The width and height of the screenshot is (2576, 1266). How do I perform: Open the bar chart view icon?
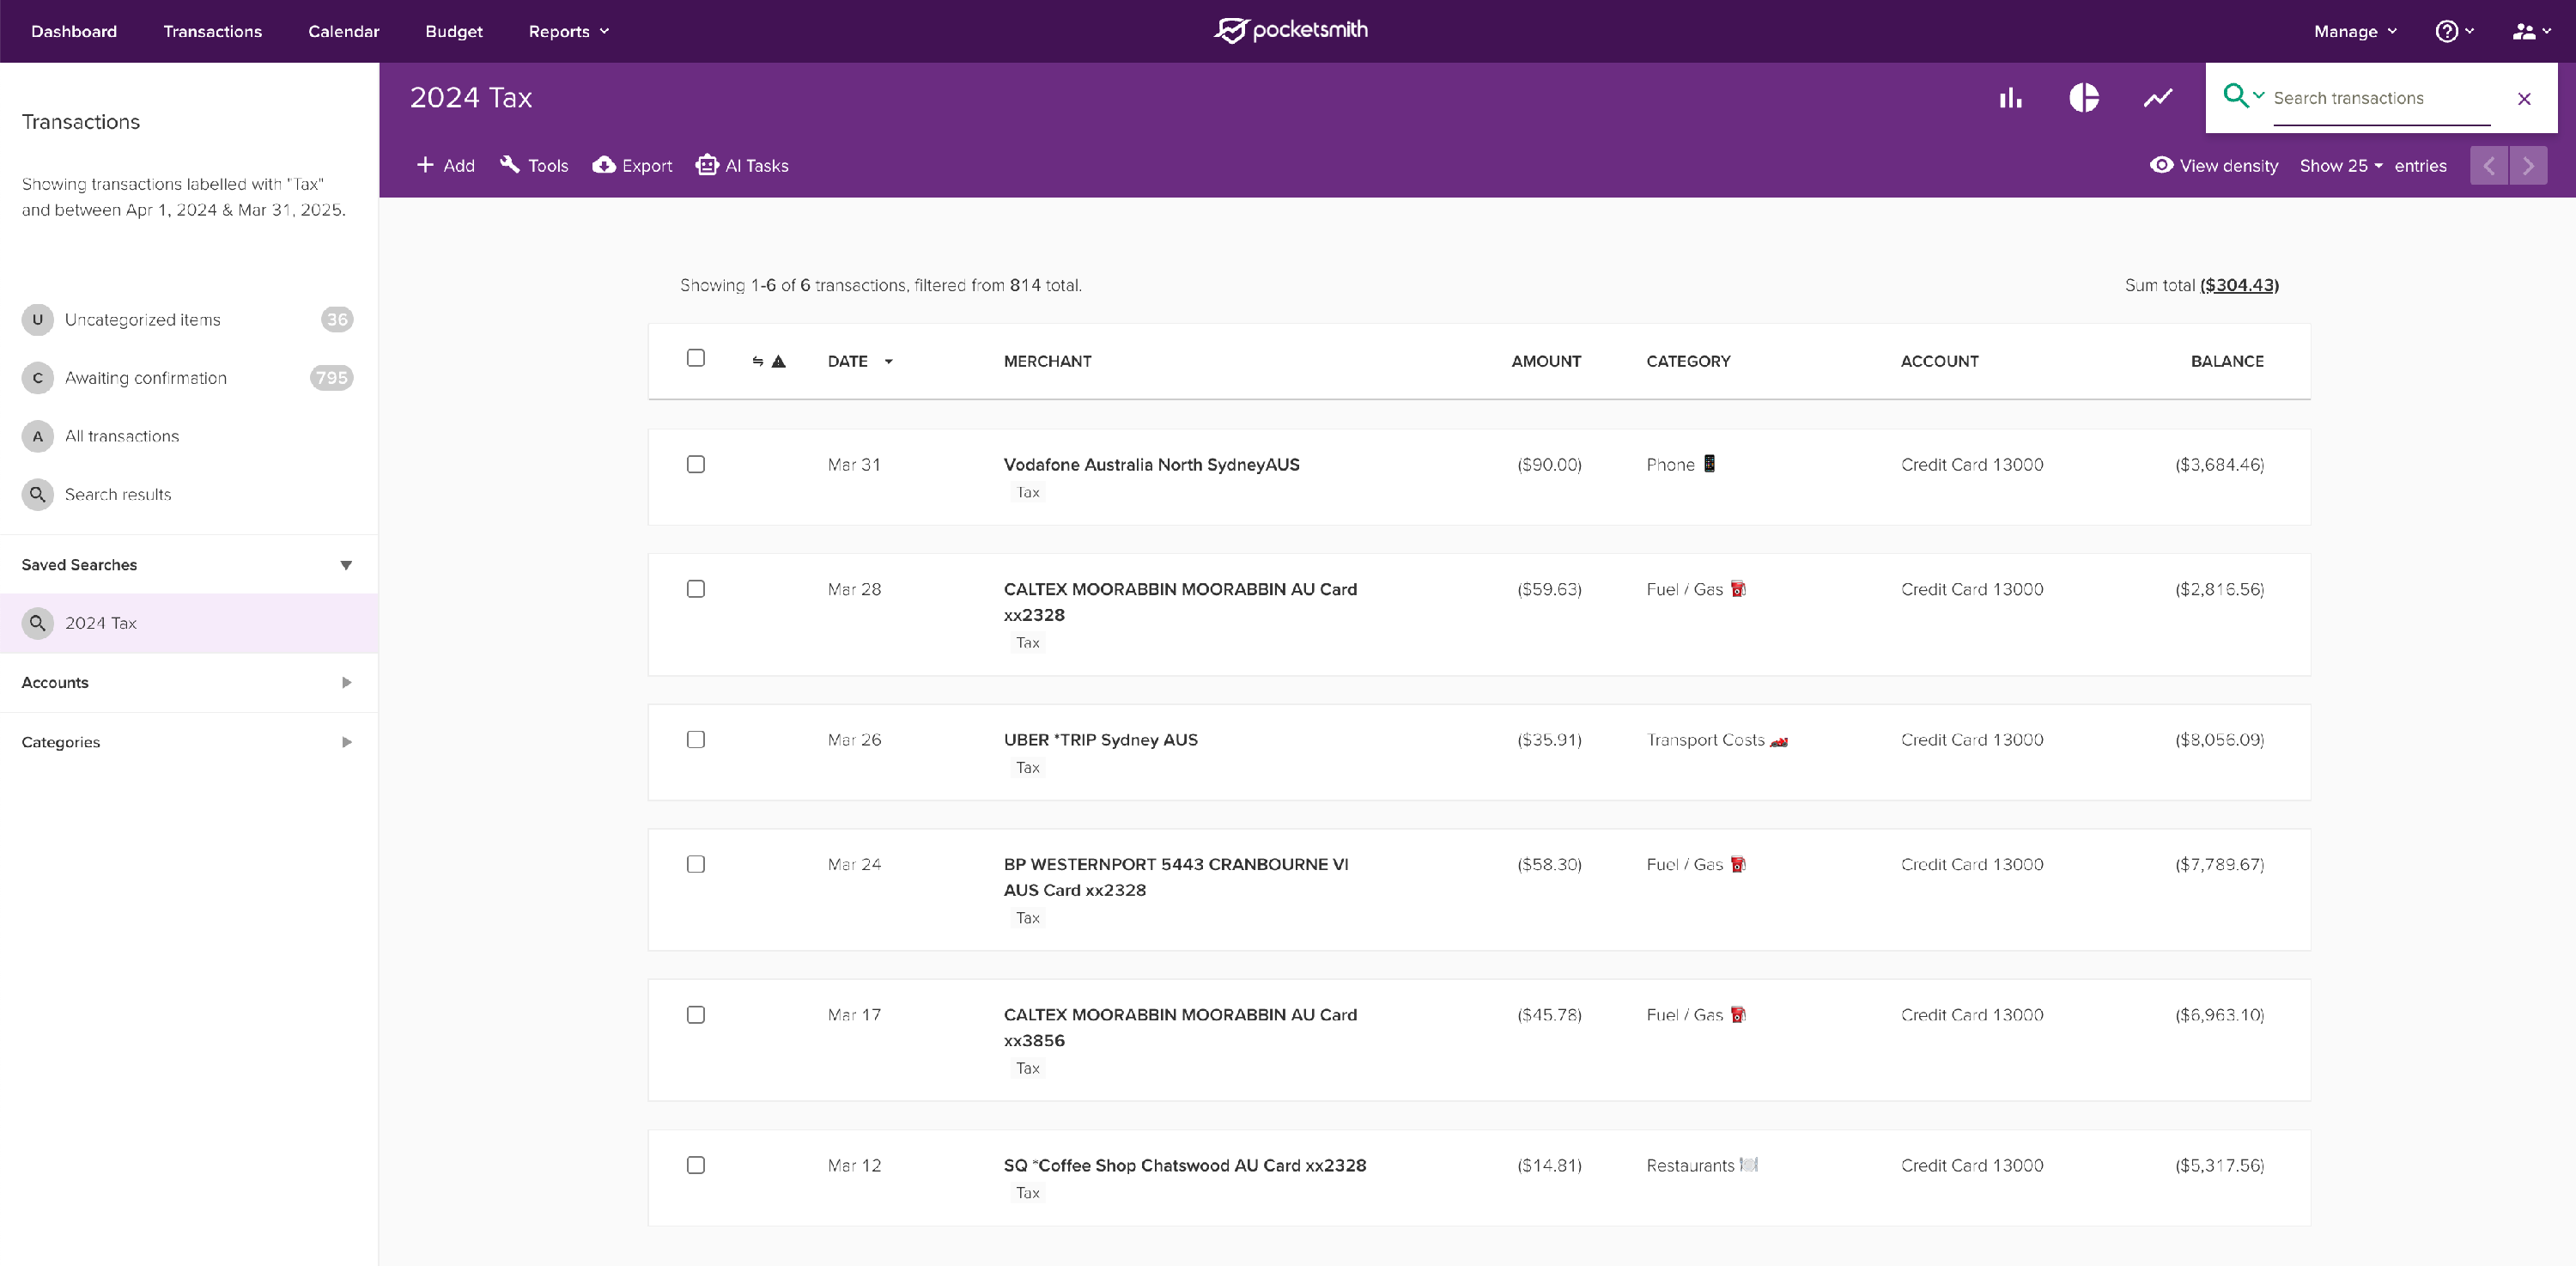2010,98
